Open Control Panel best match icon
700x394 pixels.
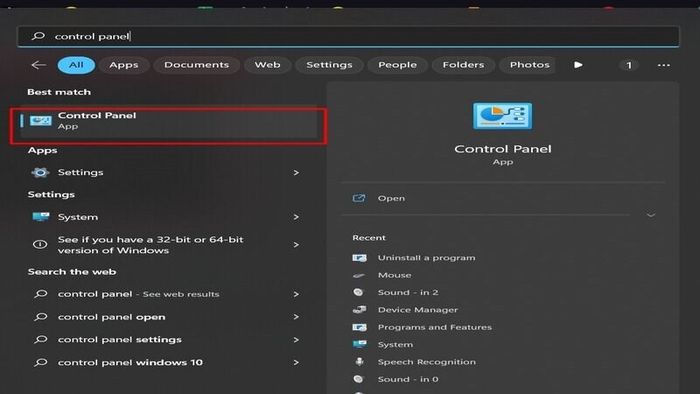41,120
